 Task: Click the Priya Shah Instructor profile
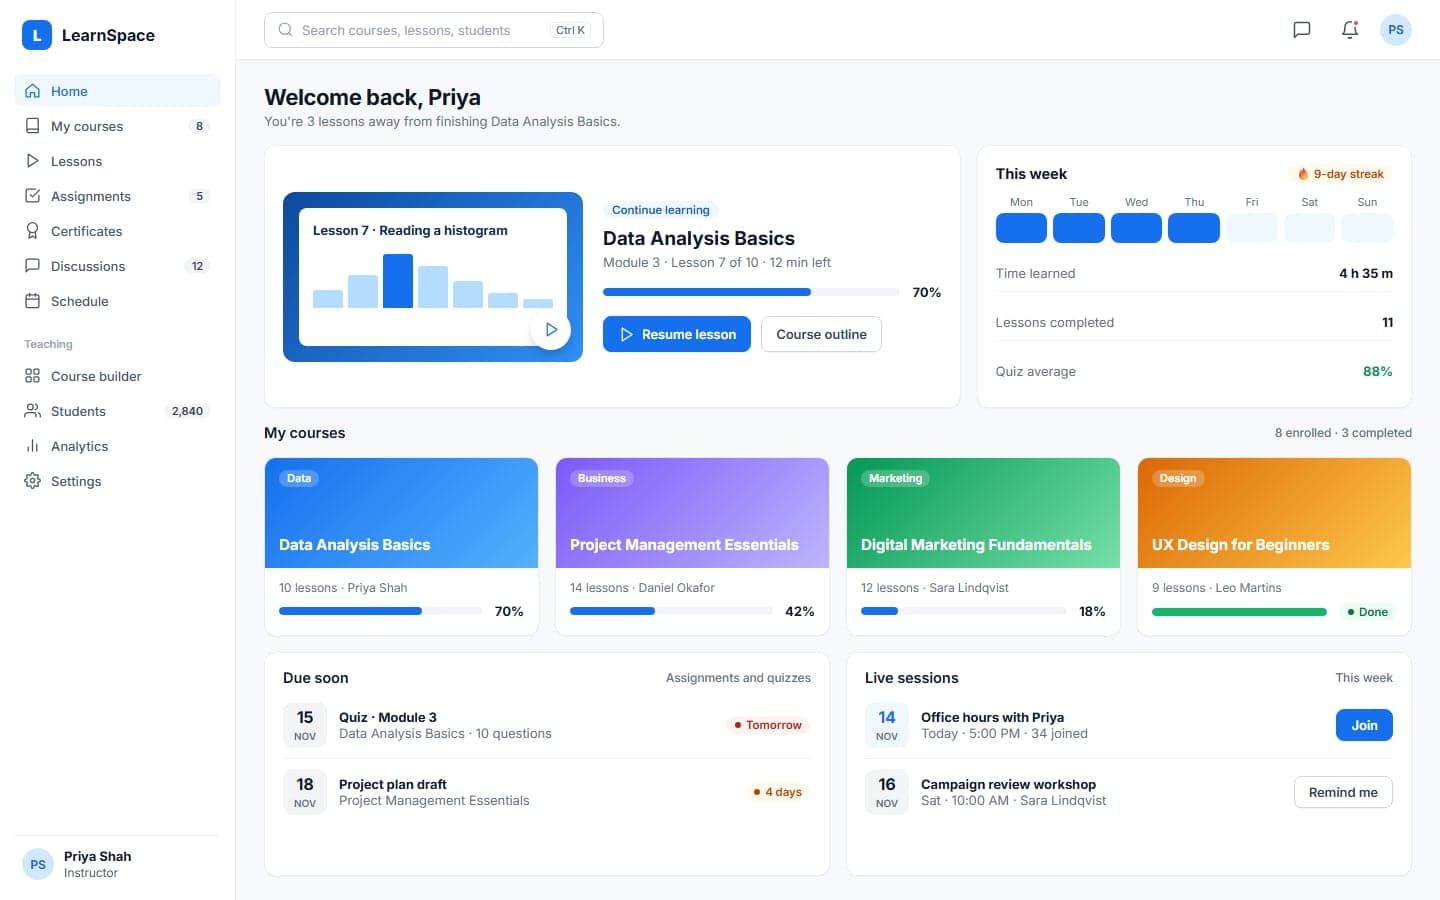pos(118,864)
